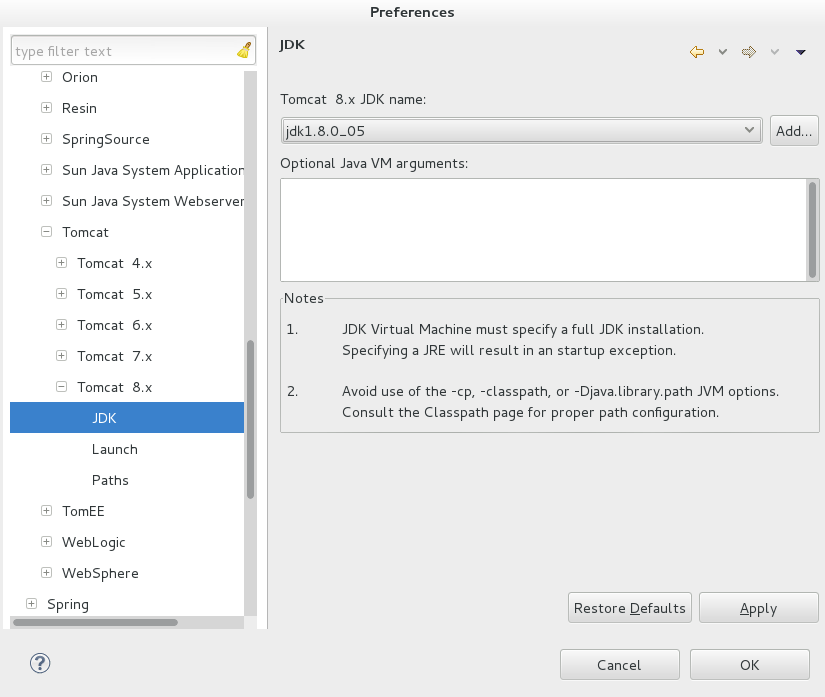Select Sun Java System Application entry

(153, 170)
